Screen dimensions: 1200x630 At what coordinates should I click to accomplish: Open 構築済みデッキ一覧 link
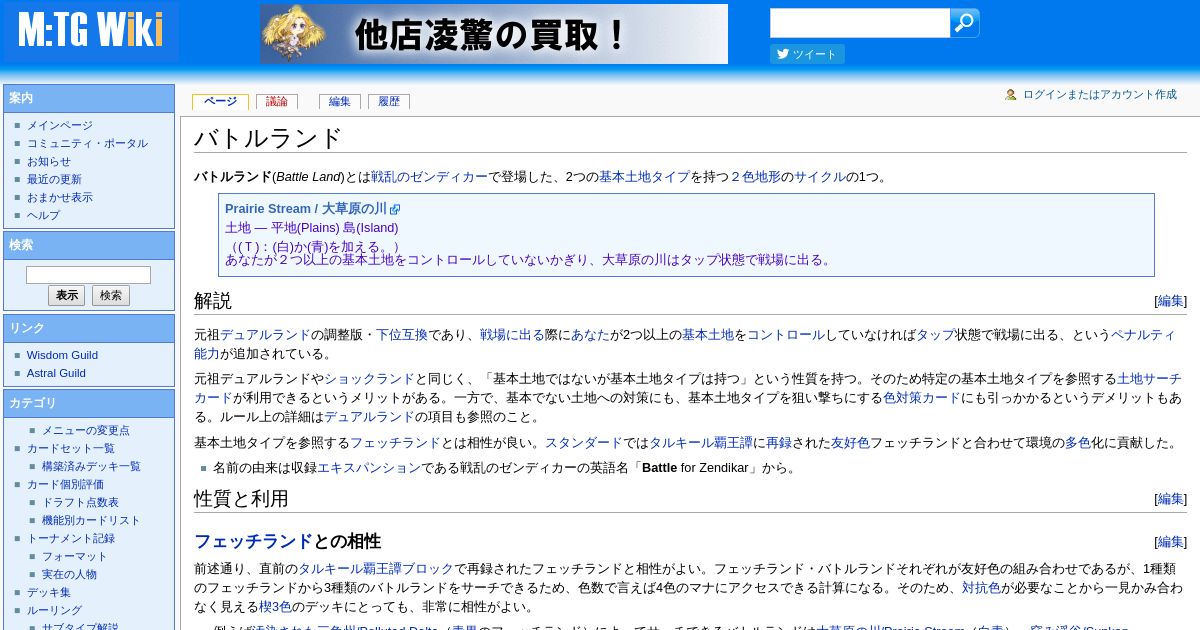click(91, 466)
